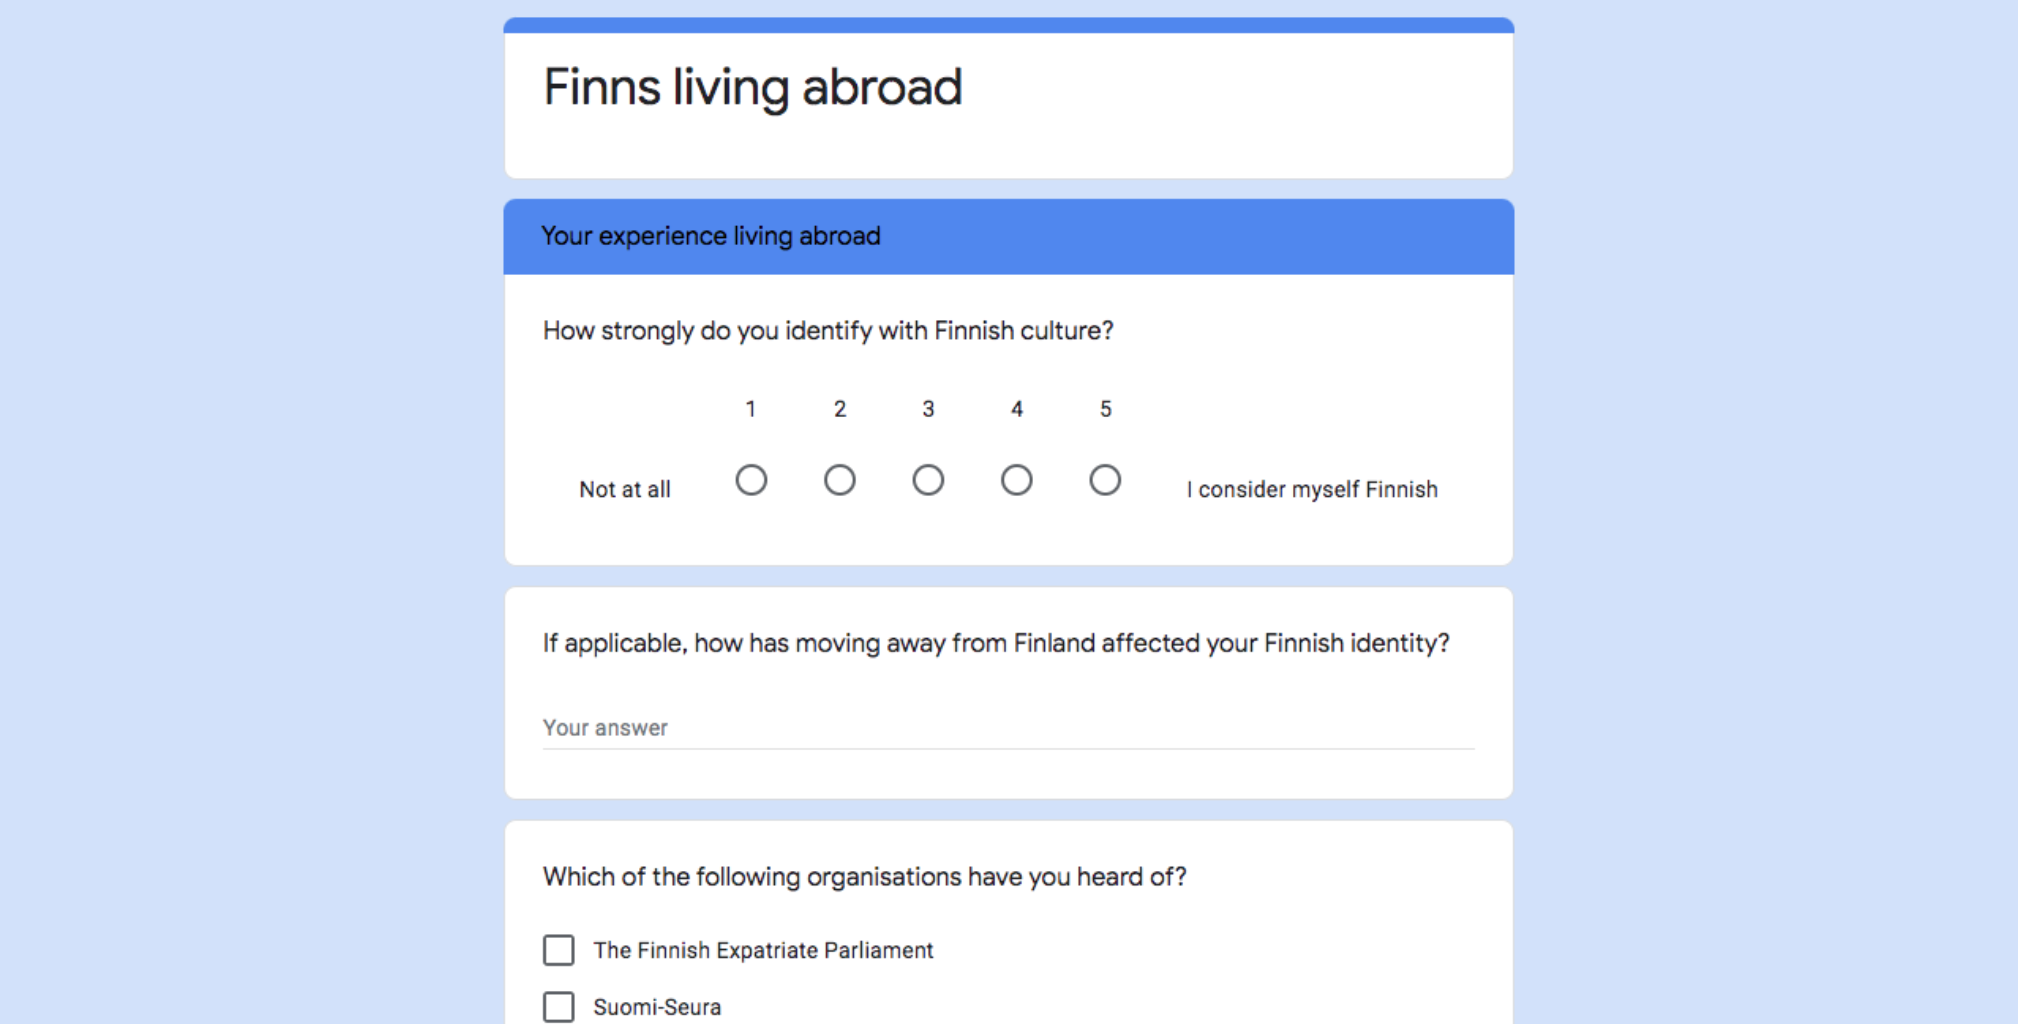This screenshot has height=1024, width=2018.
Task: Check the Finnish Expatriate Parliament checkbox
Action: 559,950
